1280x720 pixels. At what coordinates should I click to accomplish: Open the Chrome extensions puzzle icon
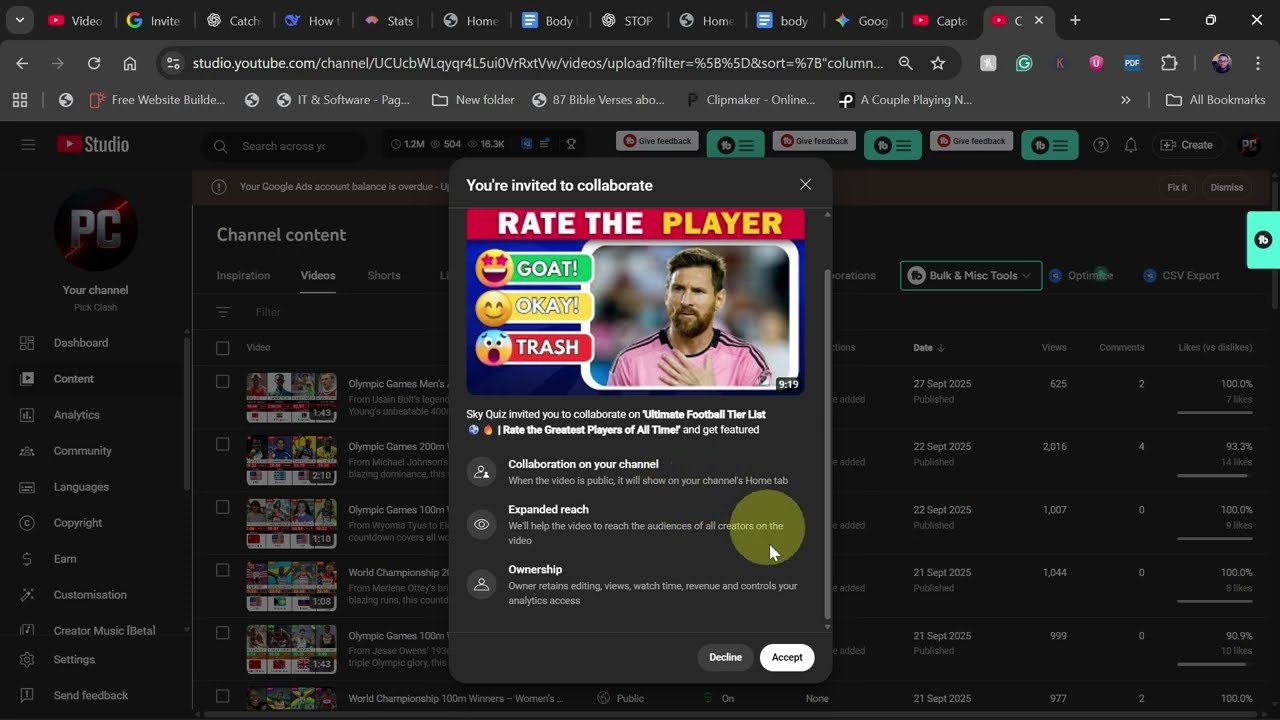click(x=1169, y=63)
